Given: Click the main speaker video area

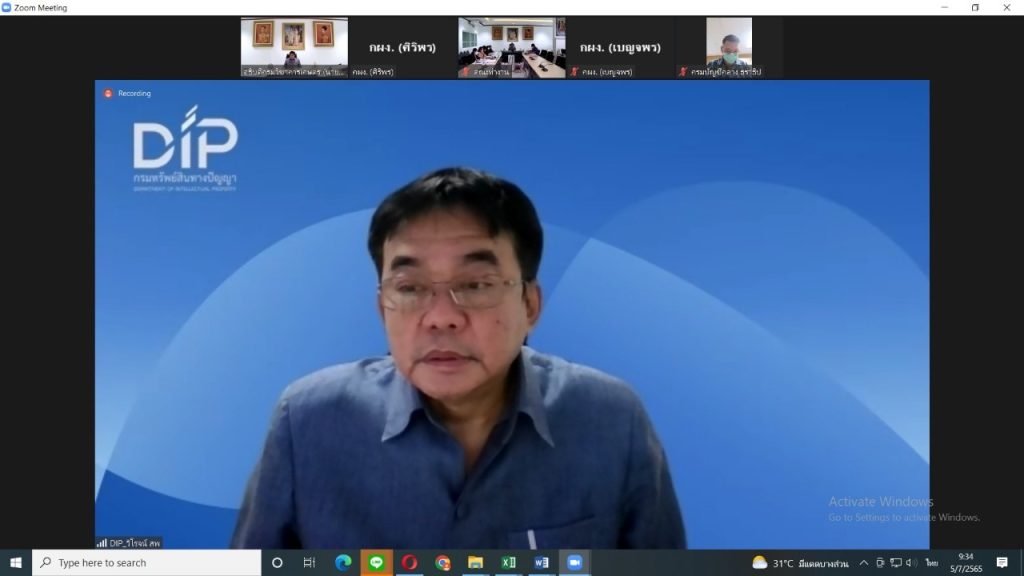Looking at the screenshot, I should (x=512, y=314).
